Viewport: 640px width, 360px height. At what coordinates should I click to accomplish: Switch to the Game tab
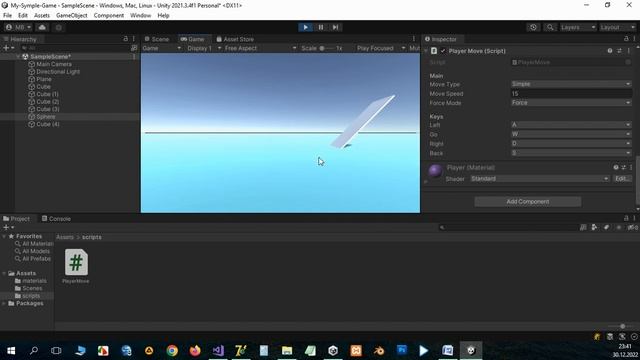[192, 39]
